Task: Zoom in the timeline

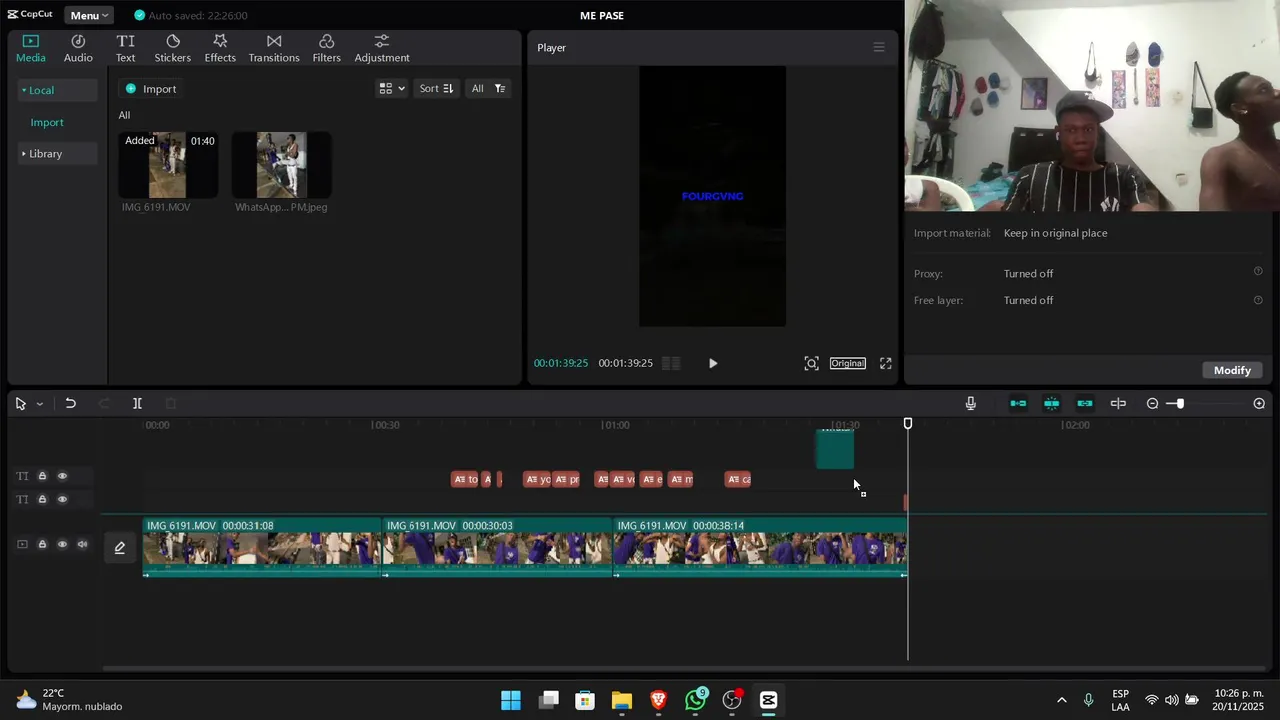Action: point(1259,403)
